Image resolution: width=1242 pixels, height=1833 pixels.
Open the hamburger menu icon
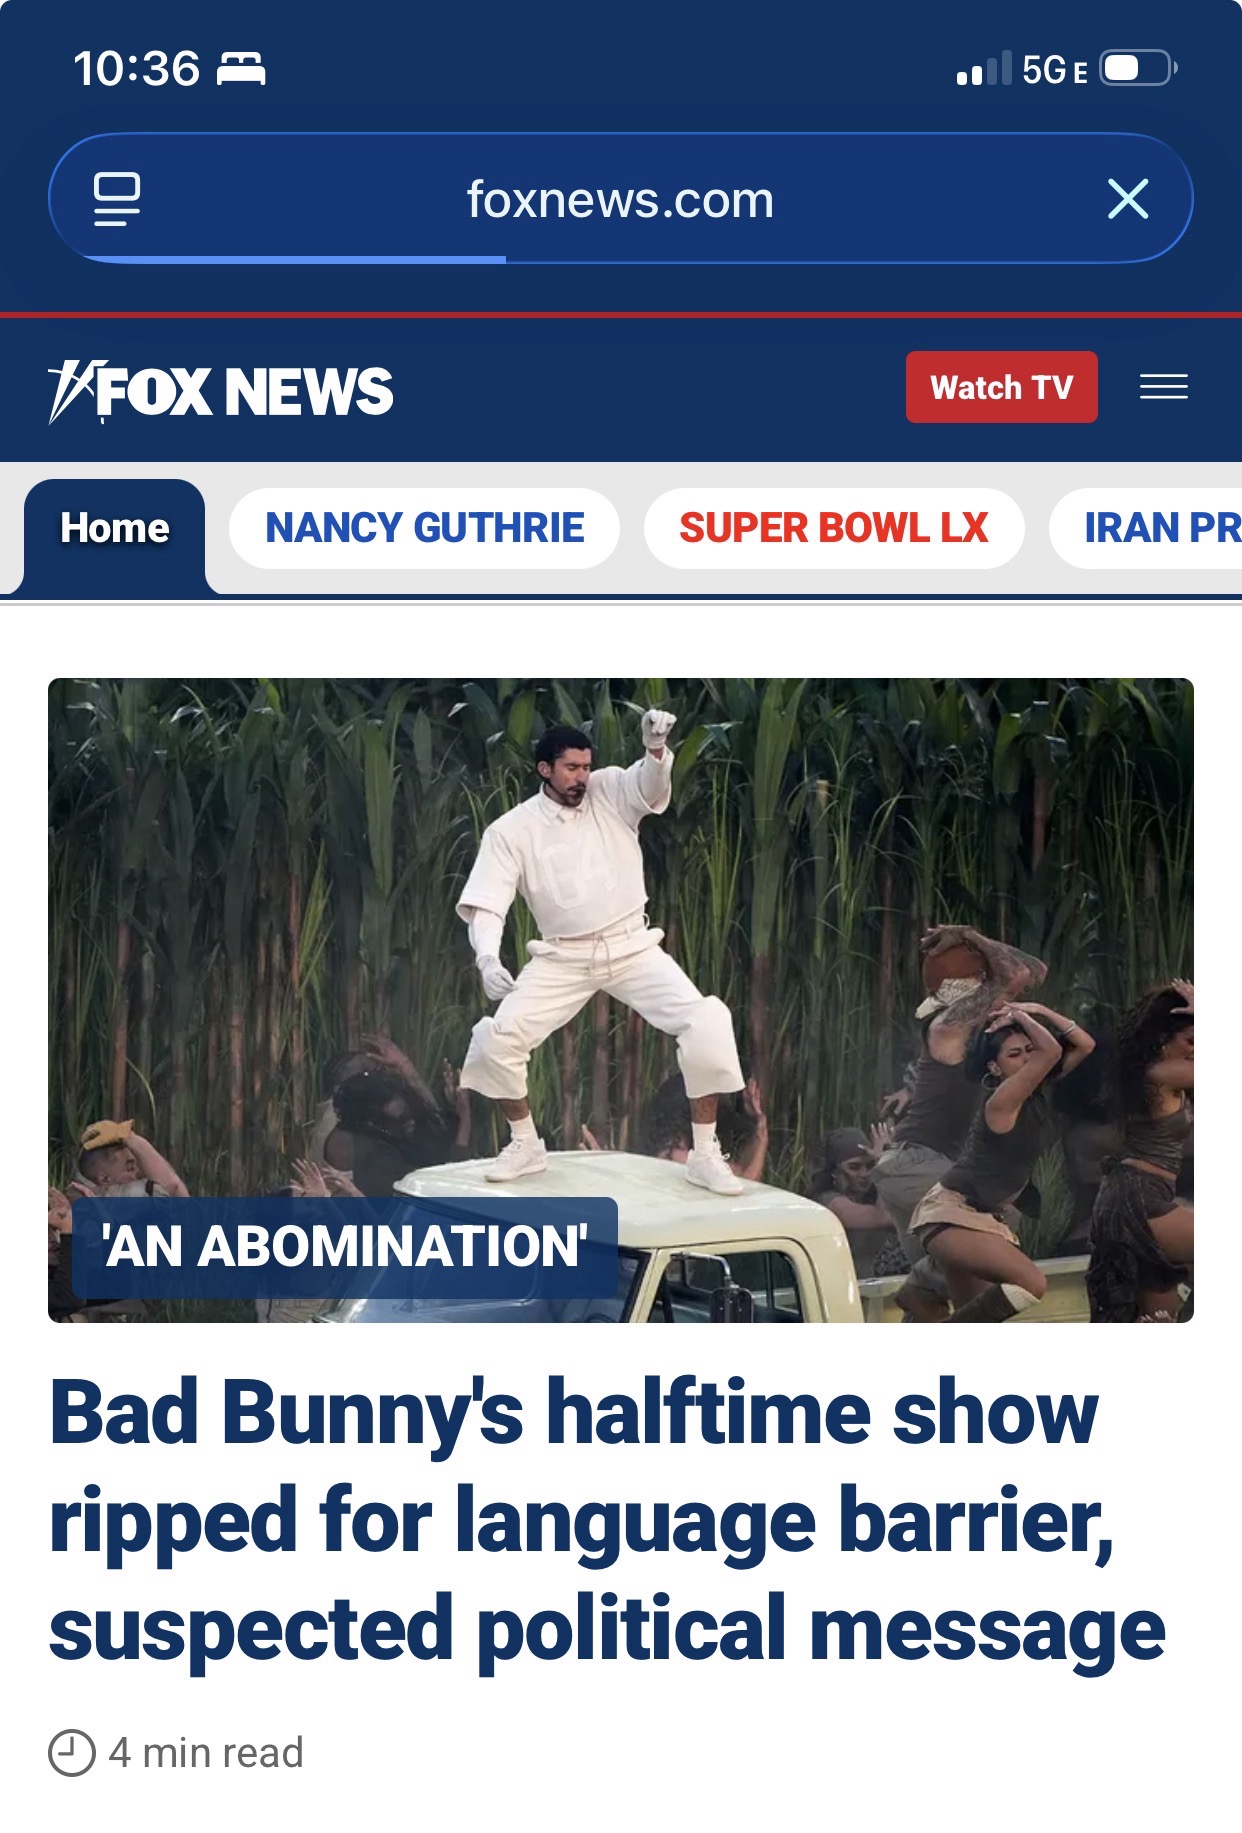[1164, 387]
